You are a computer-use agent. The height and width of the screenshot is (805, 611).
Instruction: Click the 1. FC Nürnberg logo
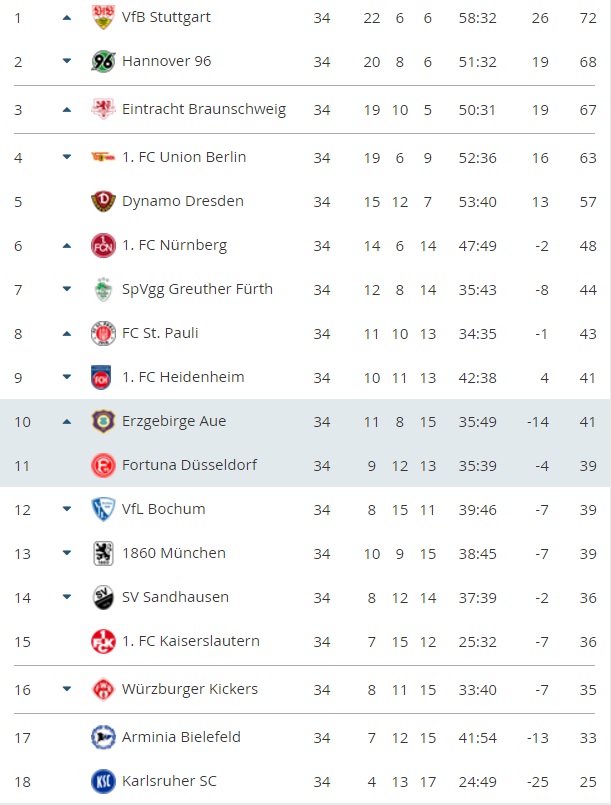(103, 245)
